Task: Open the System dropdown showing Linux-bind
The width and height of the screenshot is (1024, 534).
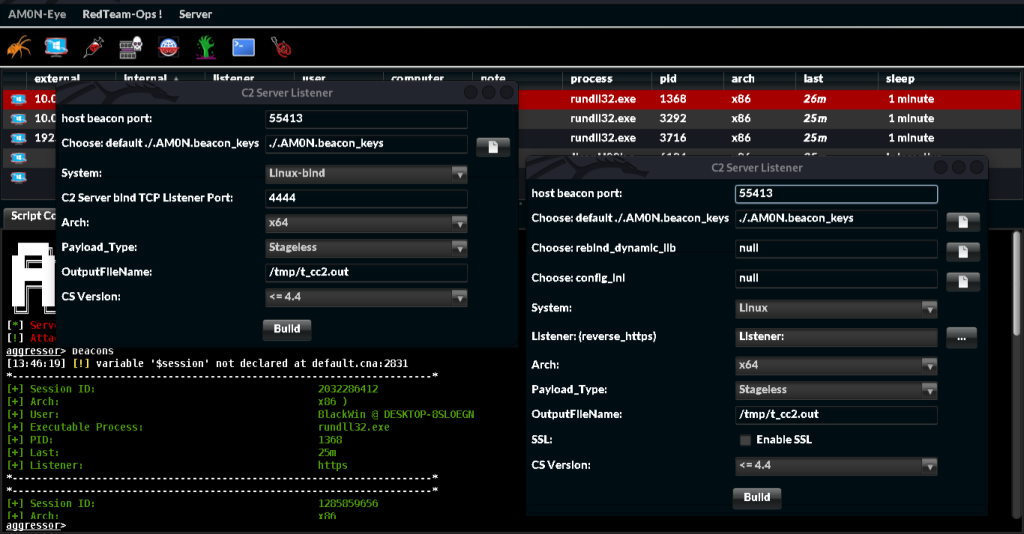Action: [x=366, y=173]
